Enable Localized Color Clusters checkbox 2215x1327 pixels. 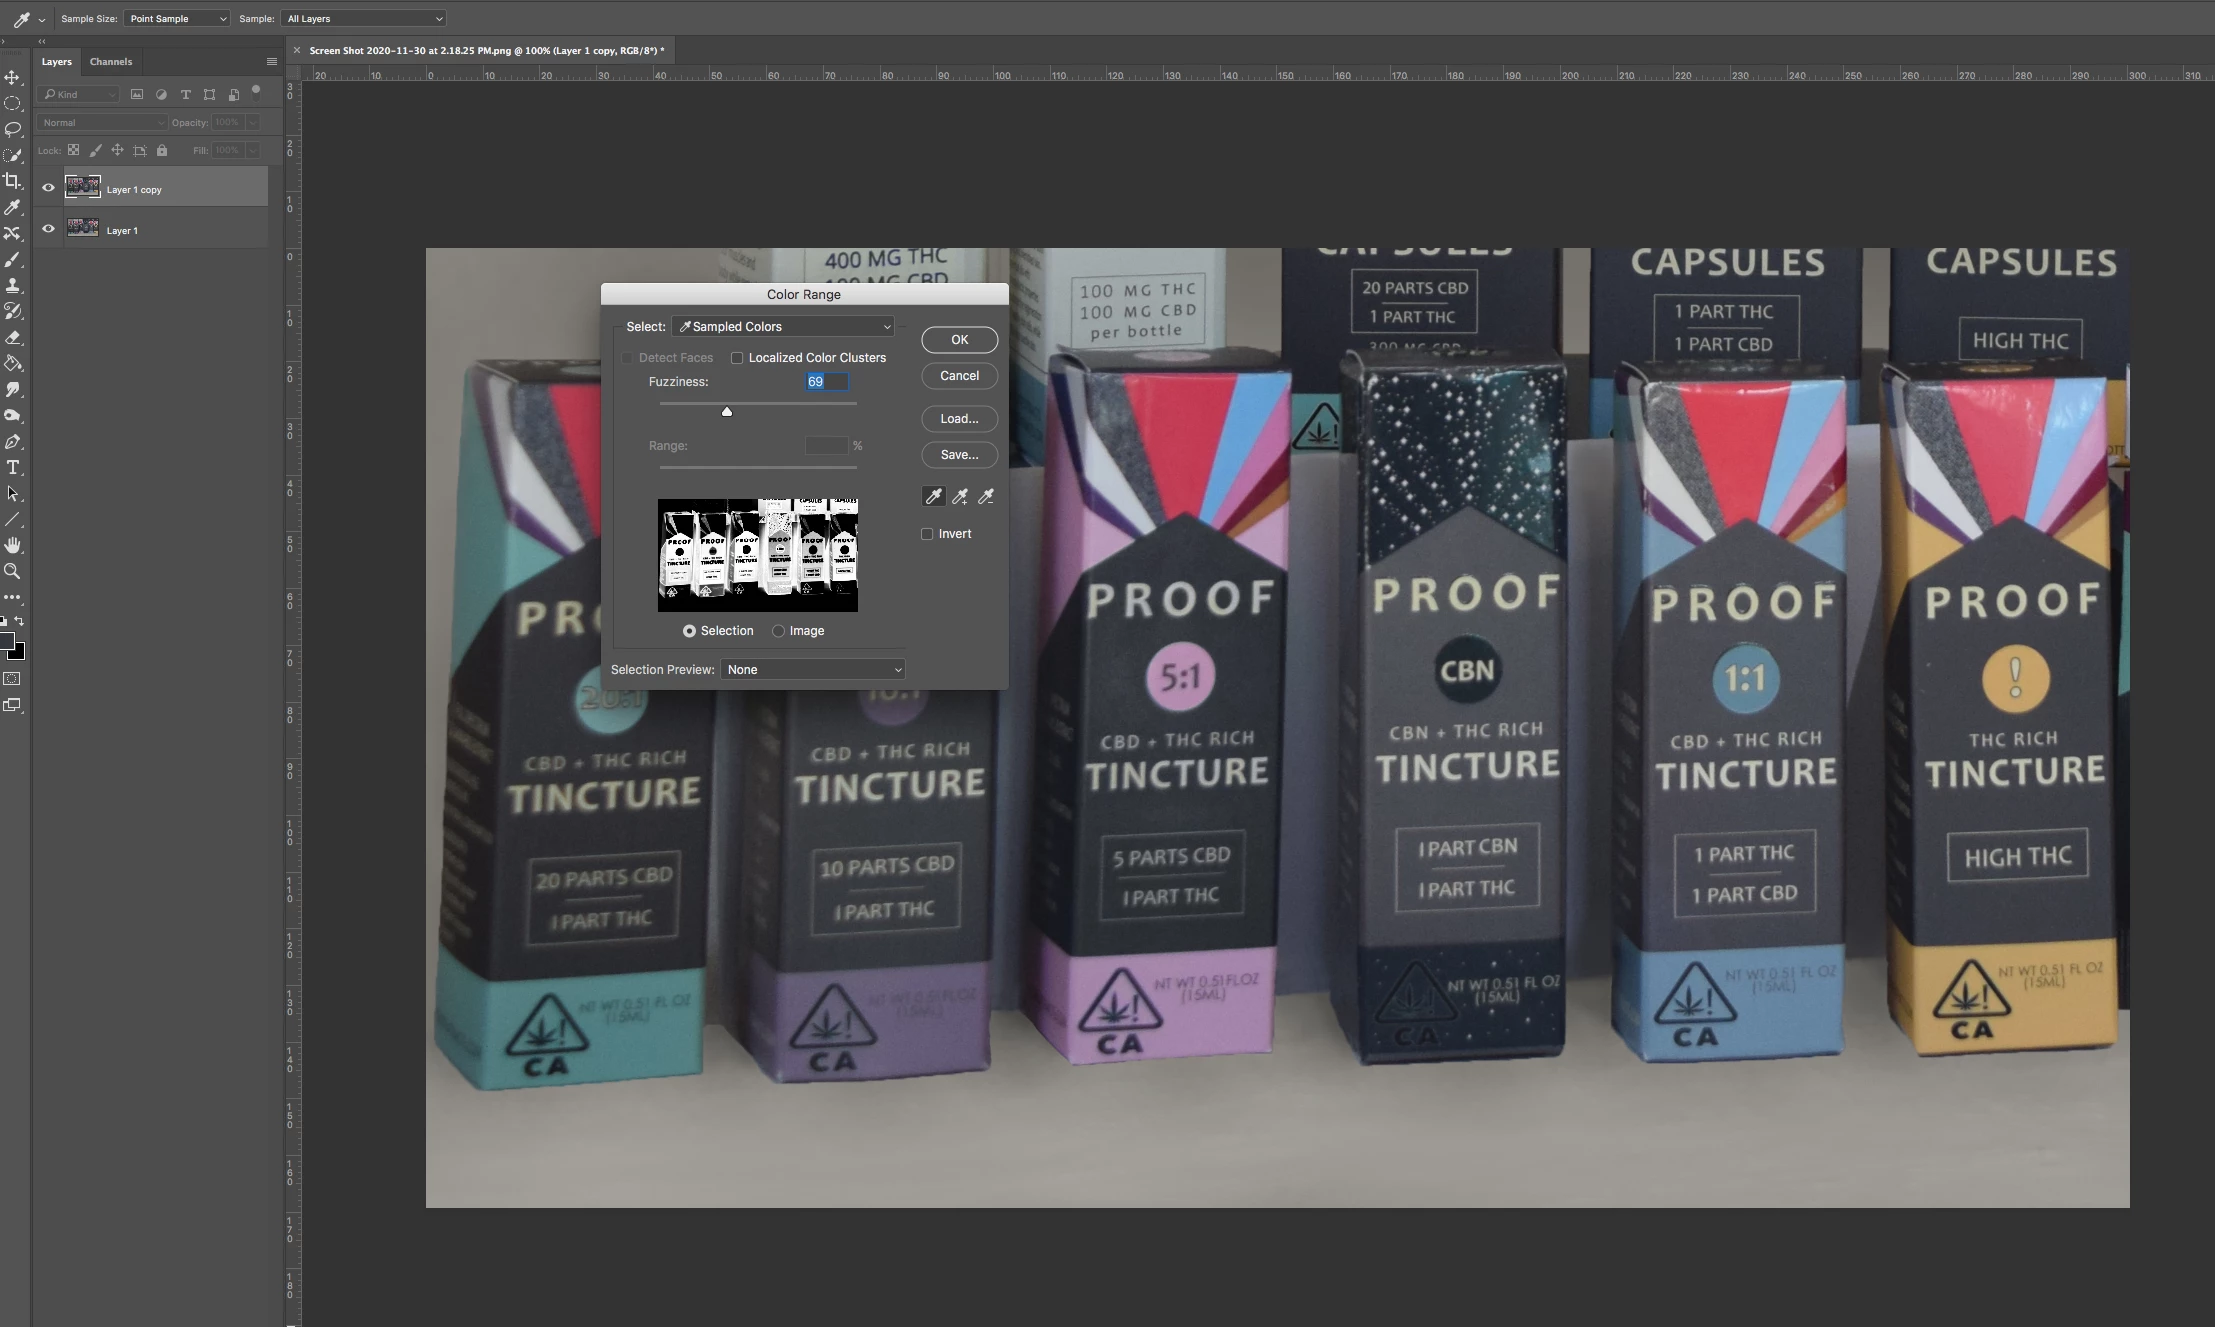(x=737, y=358)
